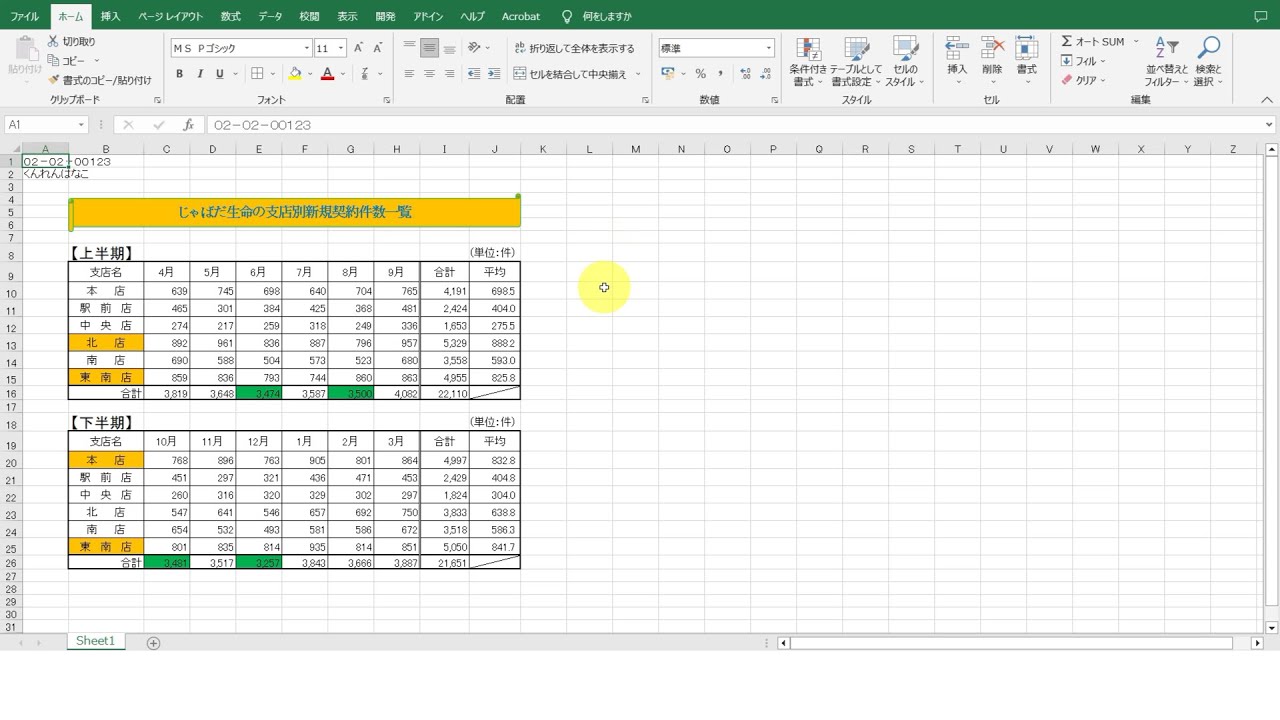Align cell text right
The image size is (1280, 720).
[x=449, y=74]
